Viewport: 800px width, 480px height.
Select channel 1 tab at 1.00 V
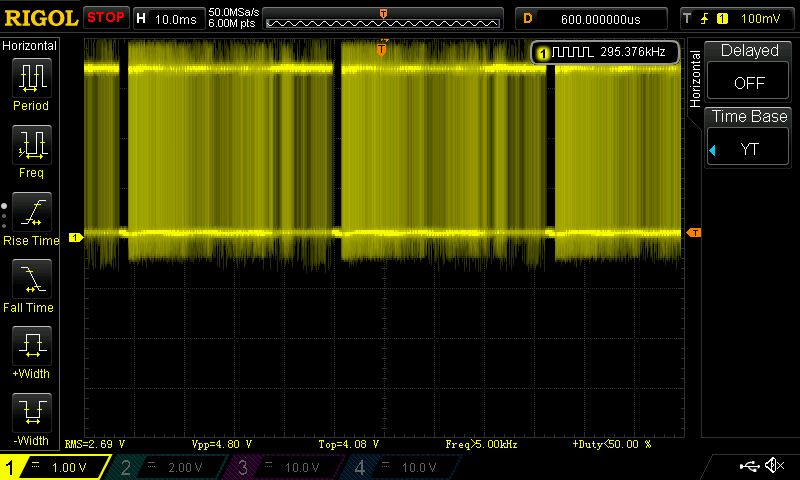point(55,467)
